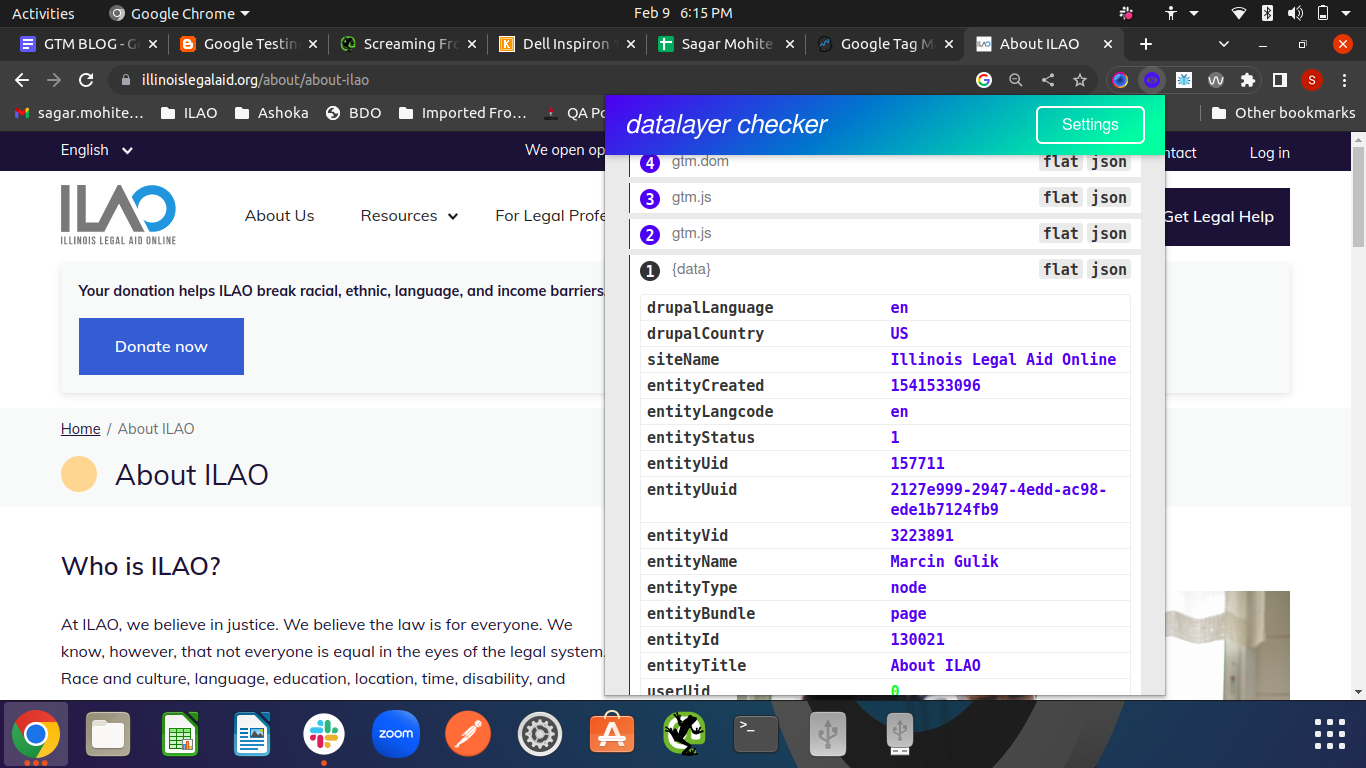1366x768 pixels.
Task: Open Zoom from the dock
Action: (x=396, y=735)
